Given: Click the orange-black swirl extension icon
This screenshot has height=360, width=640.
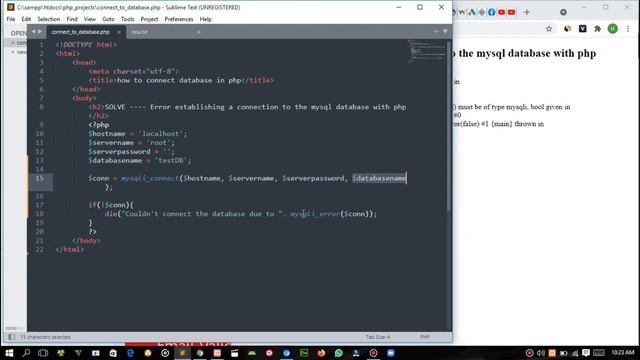Looking at the screenshot, I should (567, 29).
